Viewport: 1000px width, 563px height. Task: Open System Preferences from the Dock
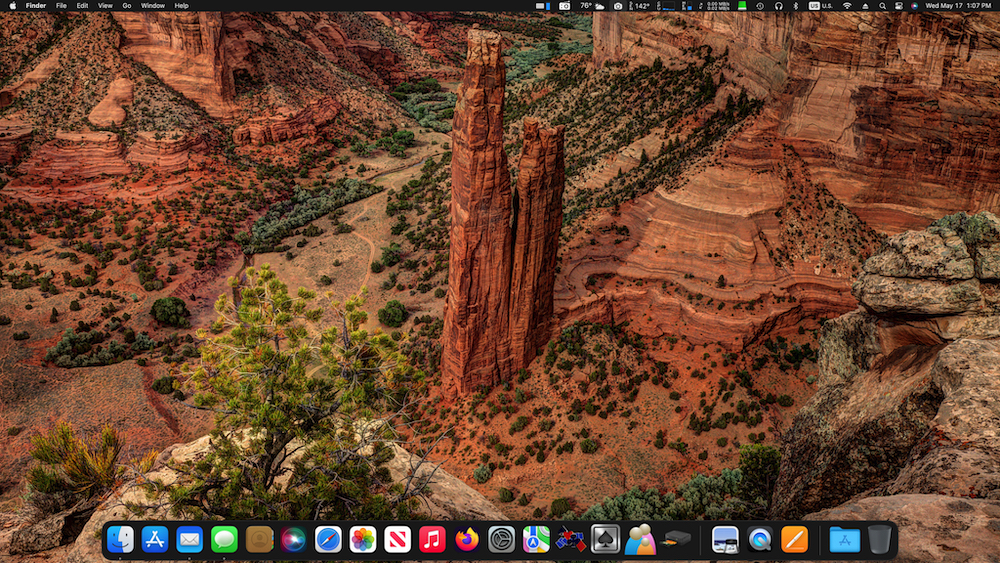tap(501, 539)
